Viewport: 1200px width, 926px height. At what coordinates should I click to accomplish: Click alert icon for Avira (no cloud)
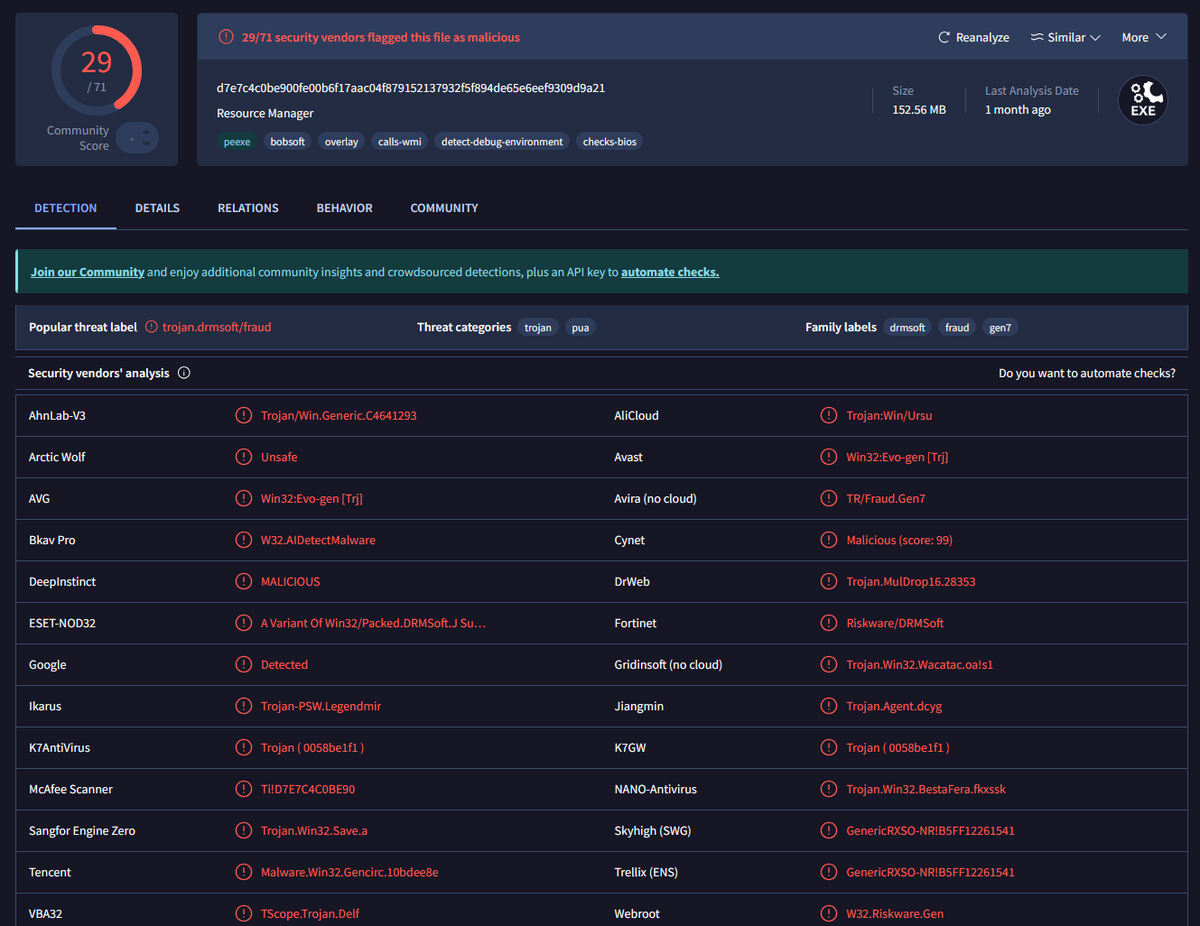(828, 498)
